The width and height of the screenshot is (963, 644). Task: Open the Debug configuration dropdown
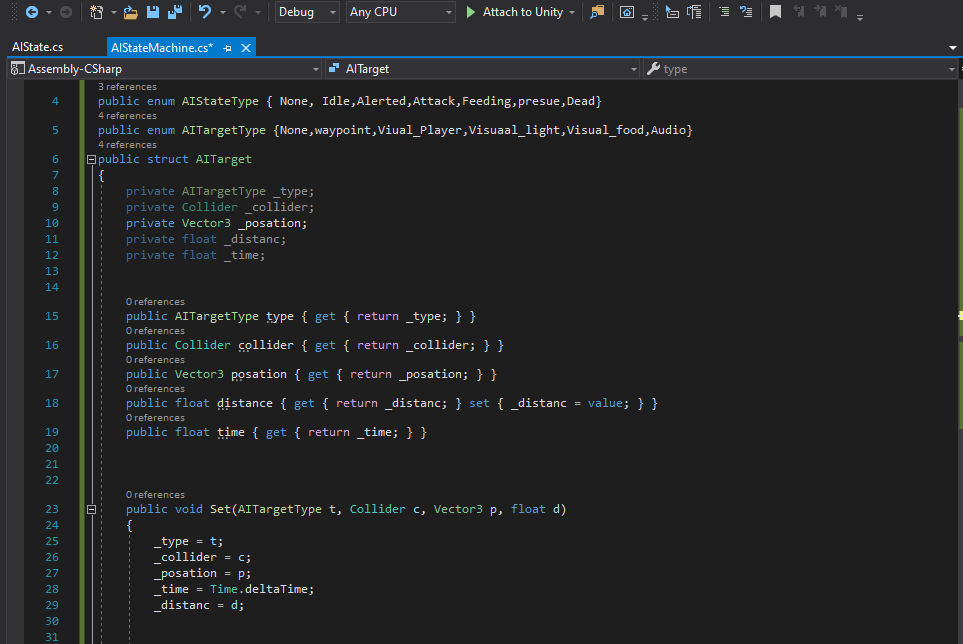pos(306,12)
